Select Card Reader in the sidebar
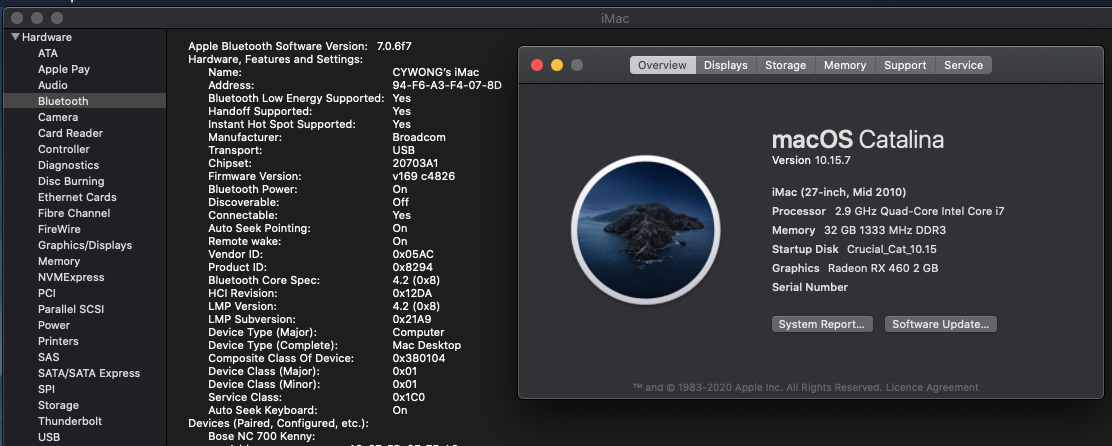 tap(70, 133)
